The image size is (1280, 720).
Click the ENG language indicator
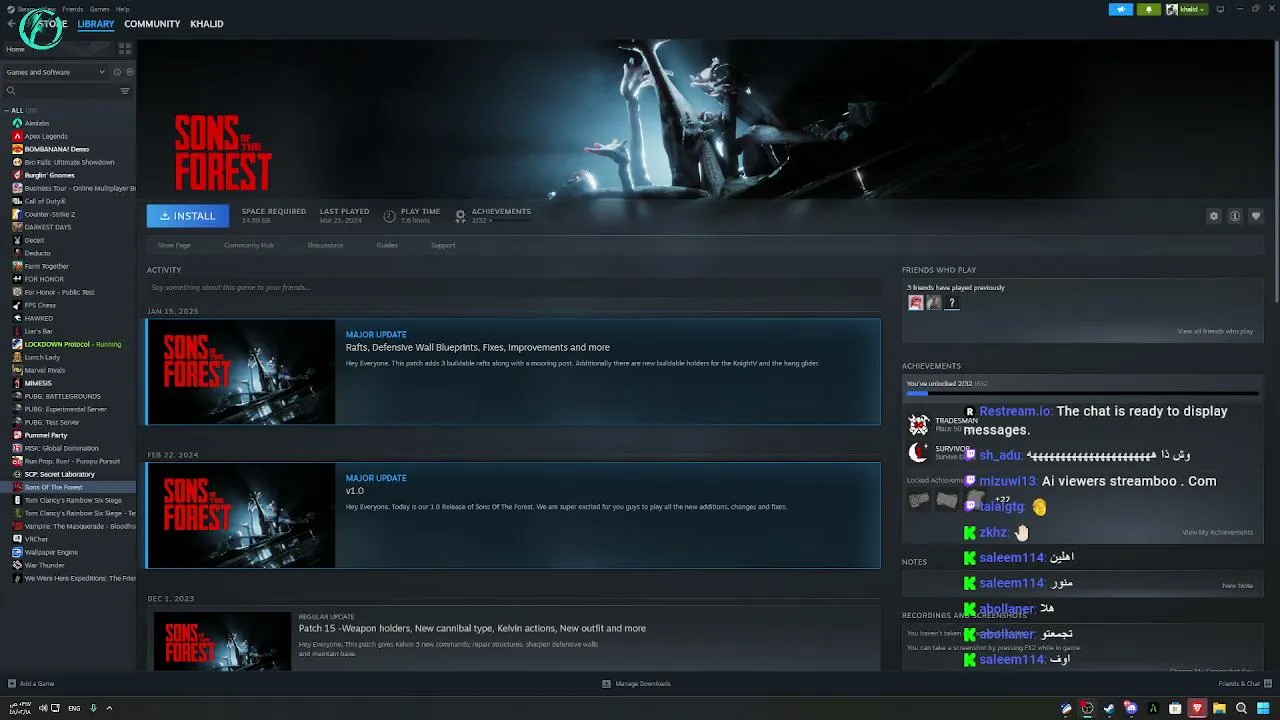(x=74, y=709)
